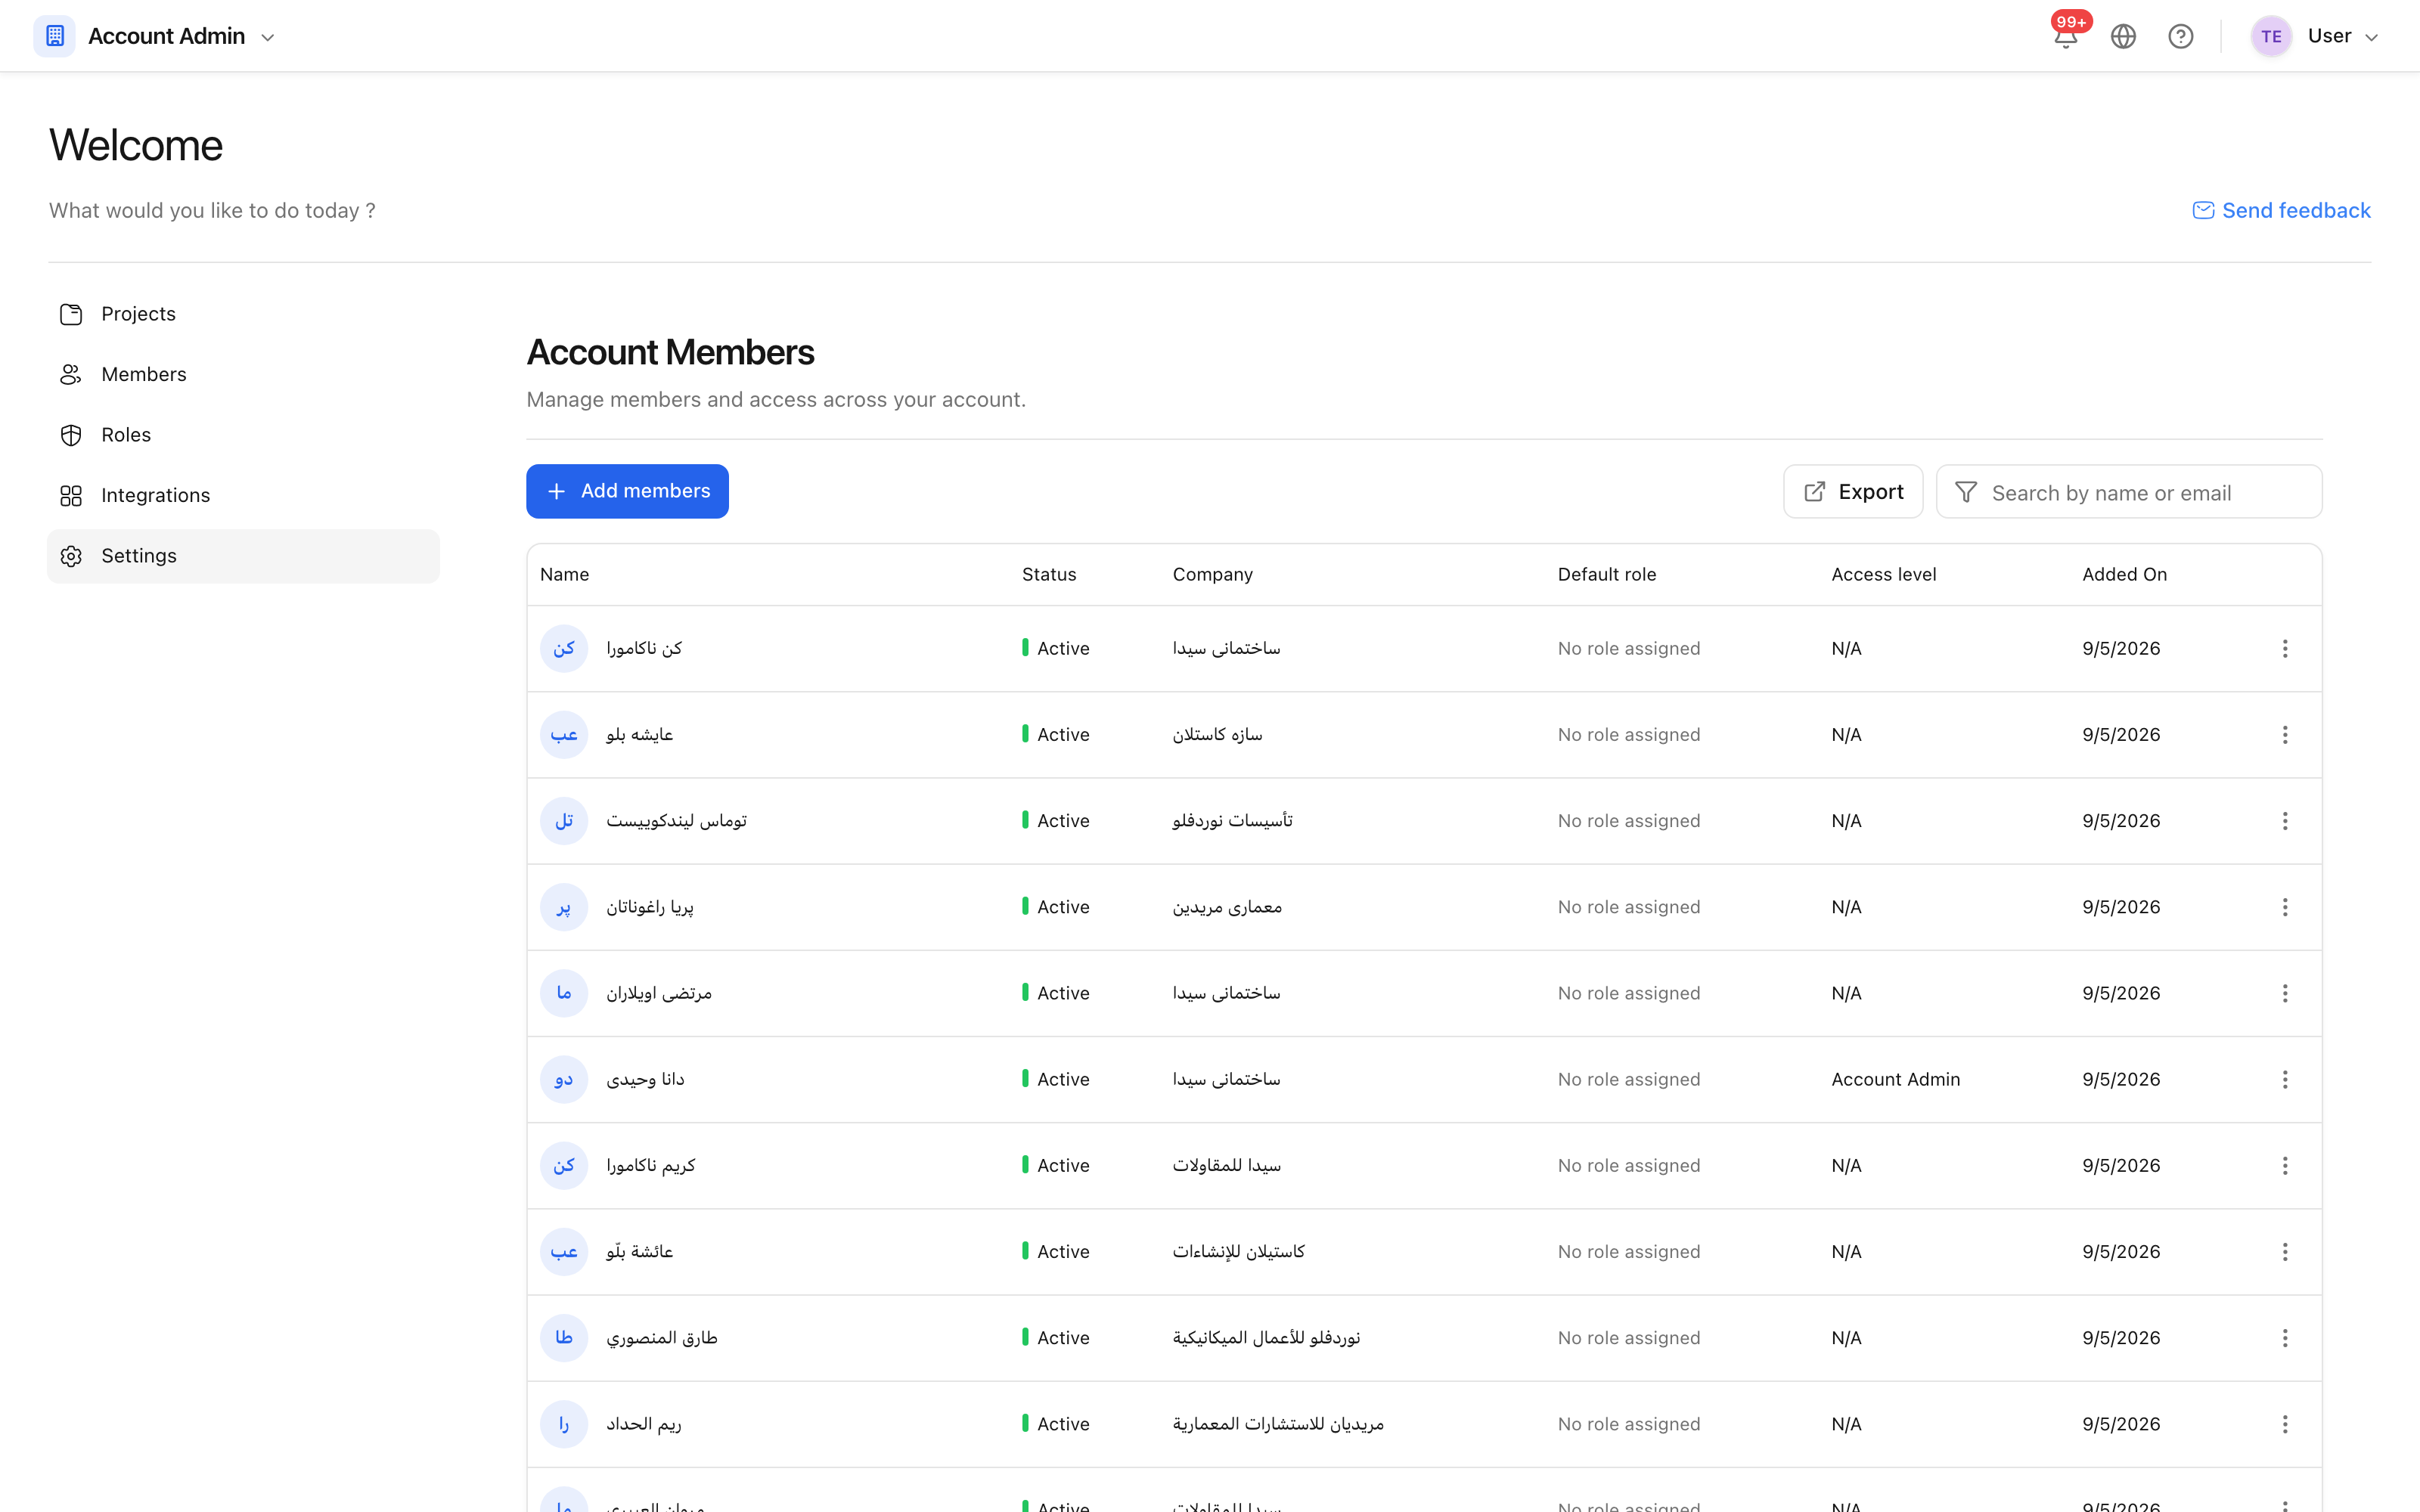Expand the User menu chevron
Image resolution: width=2420 pixels, height=1512 pixels.
[x=2371, y=37]
